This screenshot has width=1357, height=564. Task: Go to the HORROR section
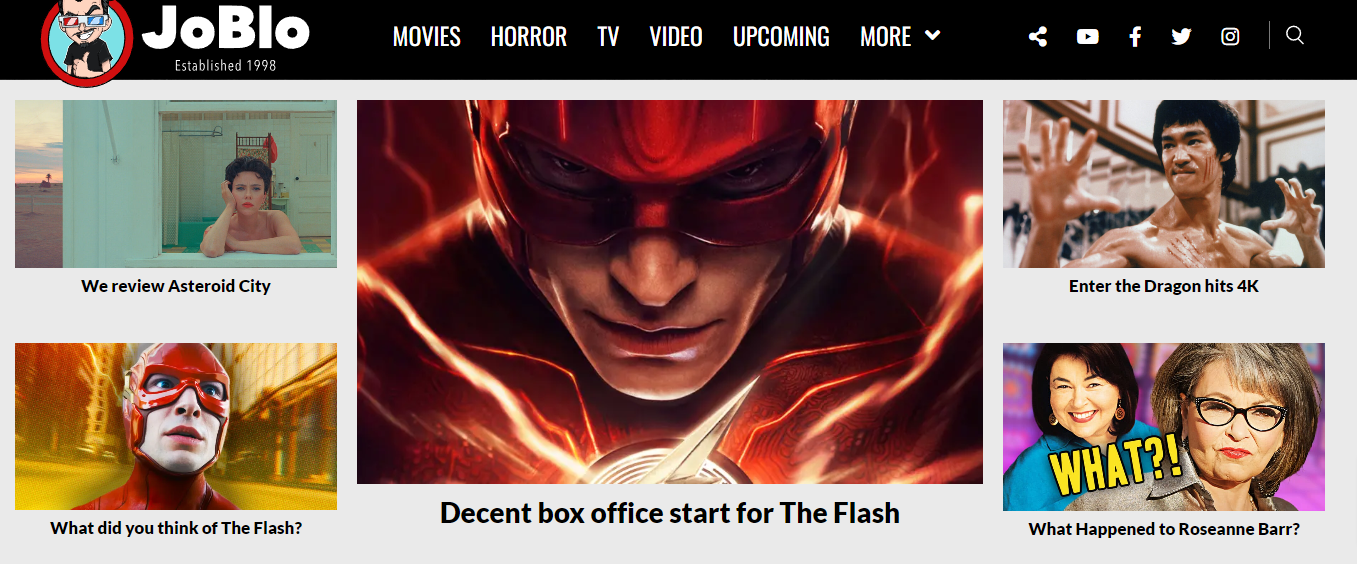529,37
